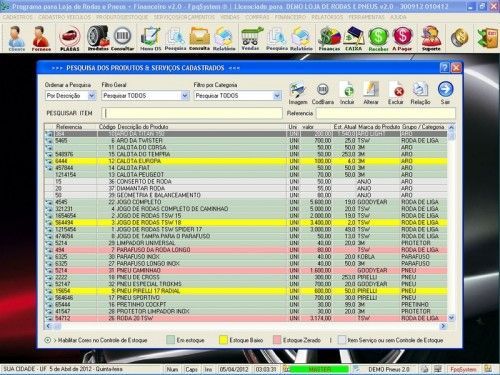Open the VENDAS menu

click(x=230, y=17)
